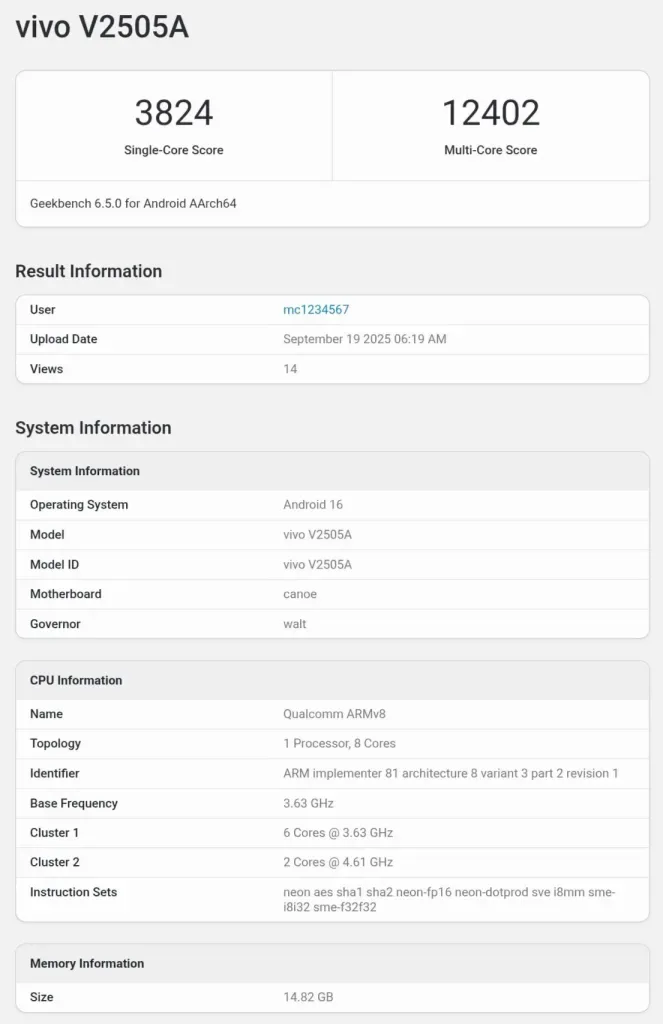Select the Operating System Android 16 value

tap(311, 504)
